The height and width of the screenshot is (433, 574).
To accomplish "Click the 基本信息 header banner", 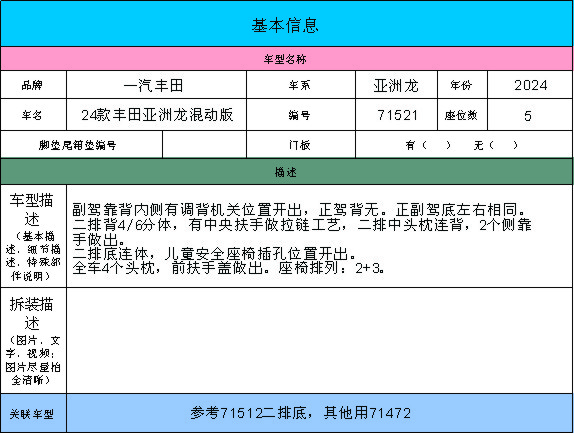I will (286, 23).
